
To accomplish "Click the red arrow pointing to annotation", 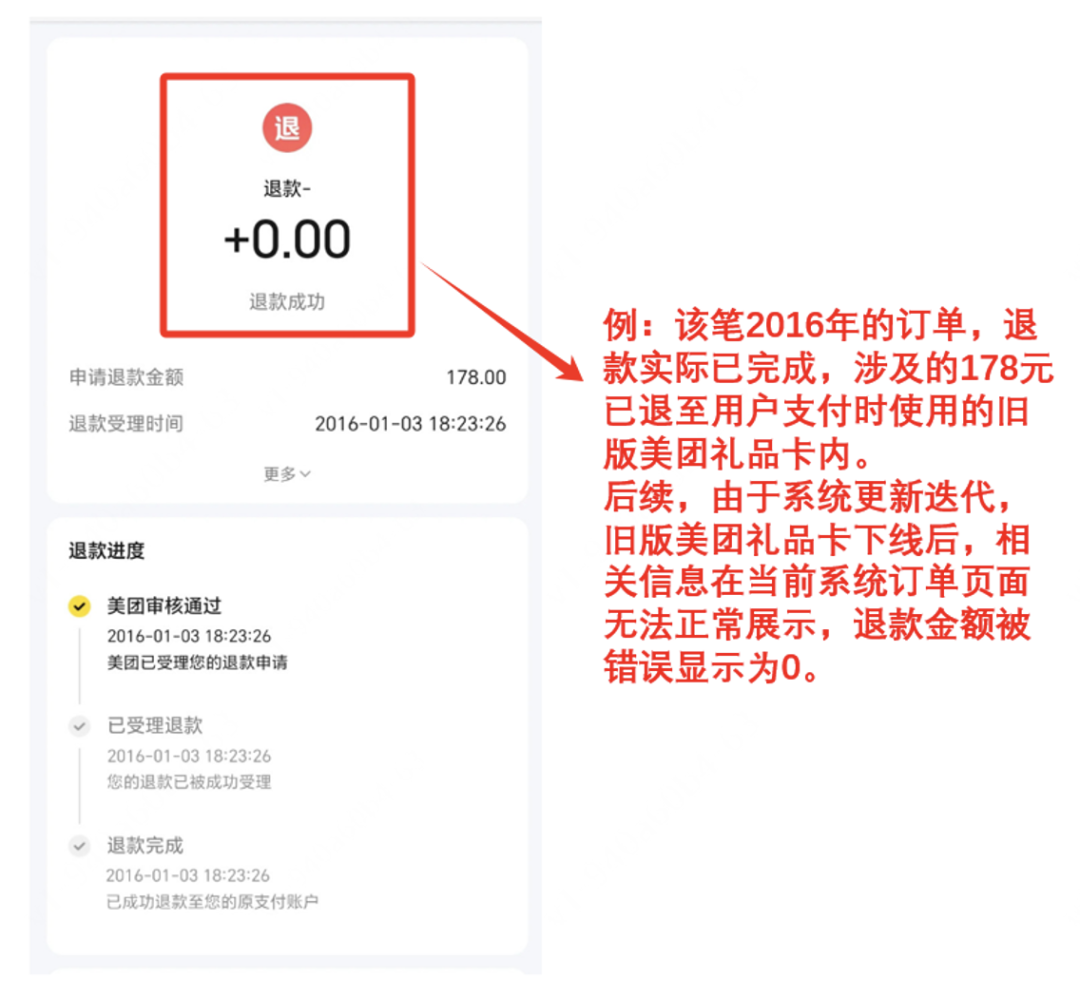I will pyautogui.click(x=502, y=322).
